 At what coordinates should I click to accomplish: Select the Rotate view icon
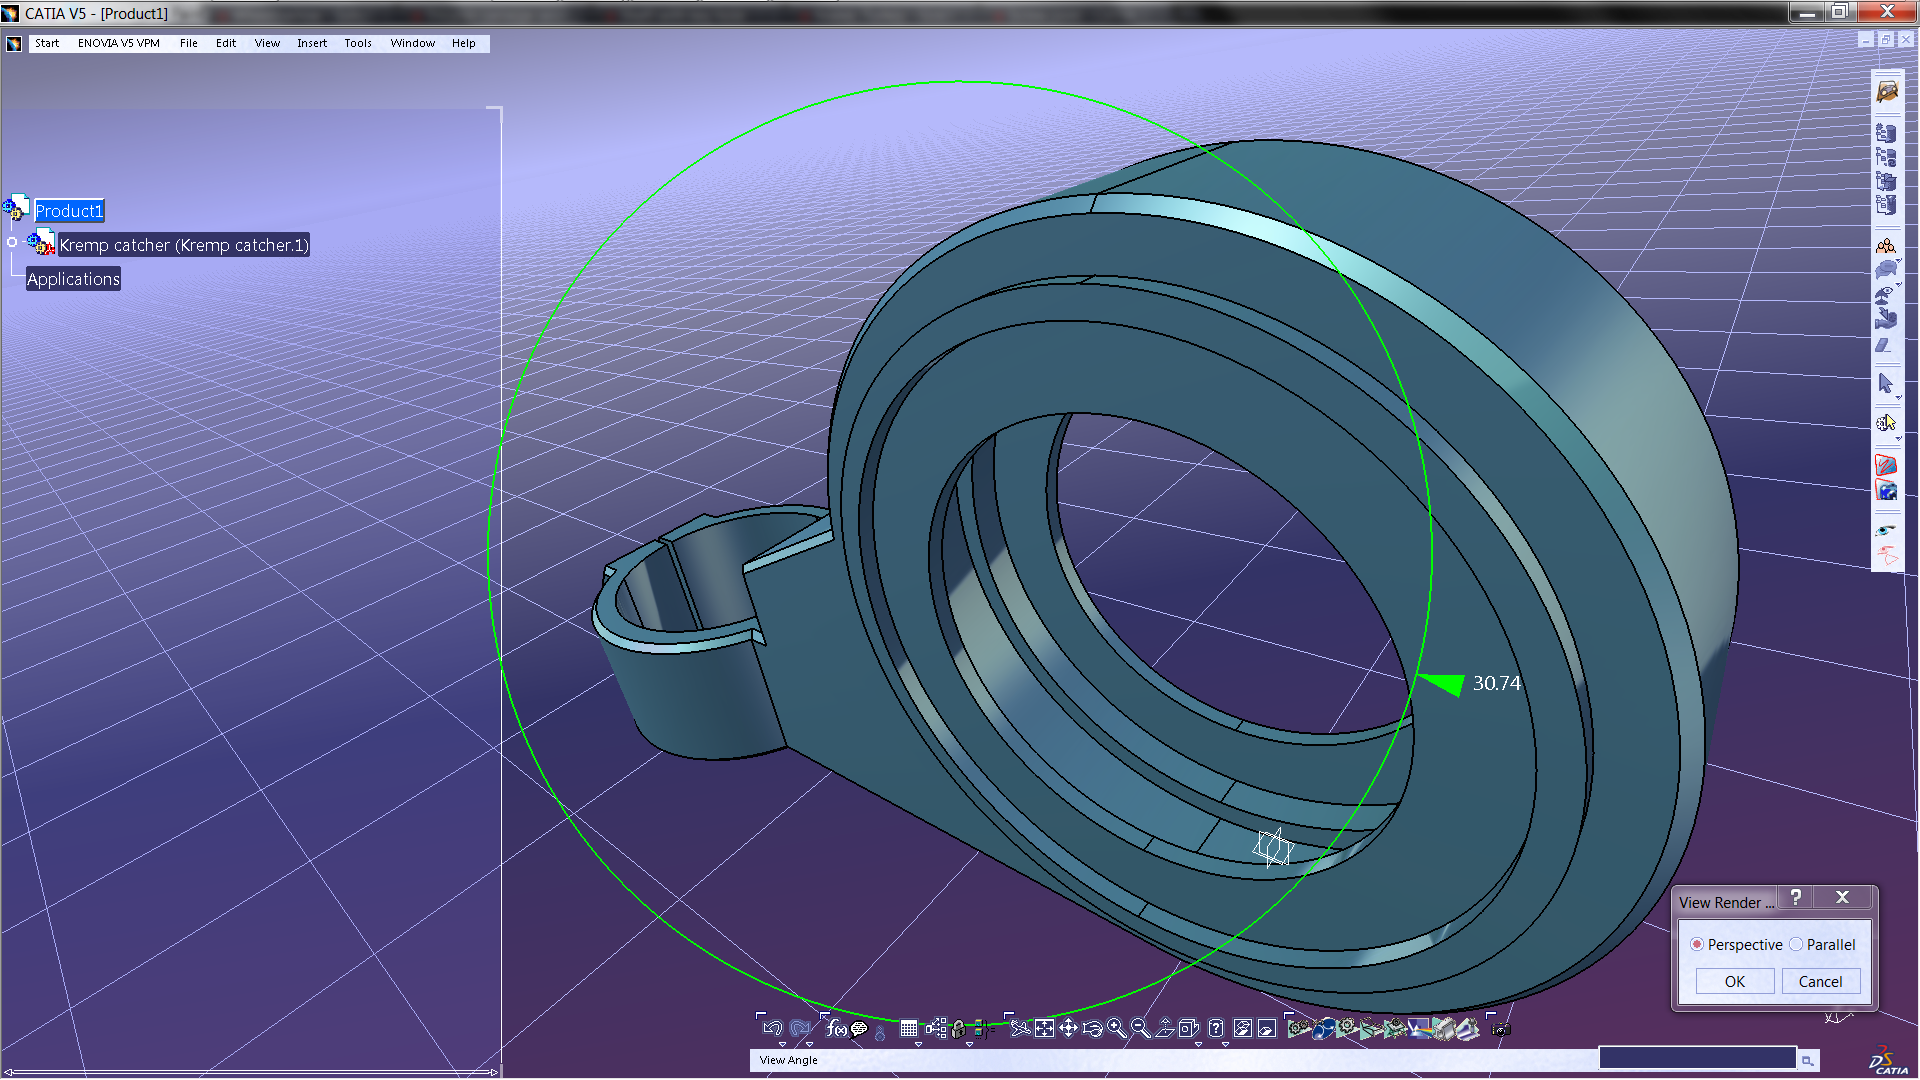pyautogui.click(x=1092, y=1028)
